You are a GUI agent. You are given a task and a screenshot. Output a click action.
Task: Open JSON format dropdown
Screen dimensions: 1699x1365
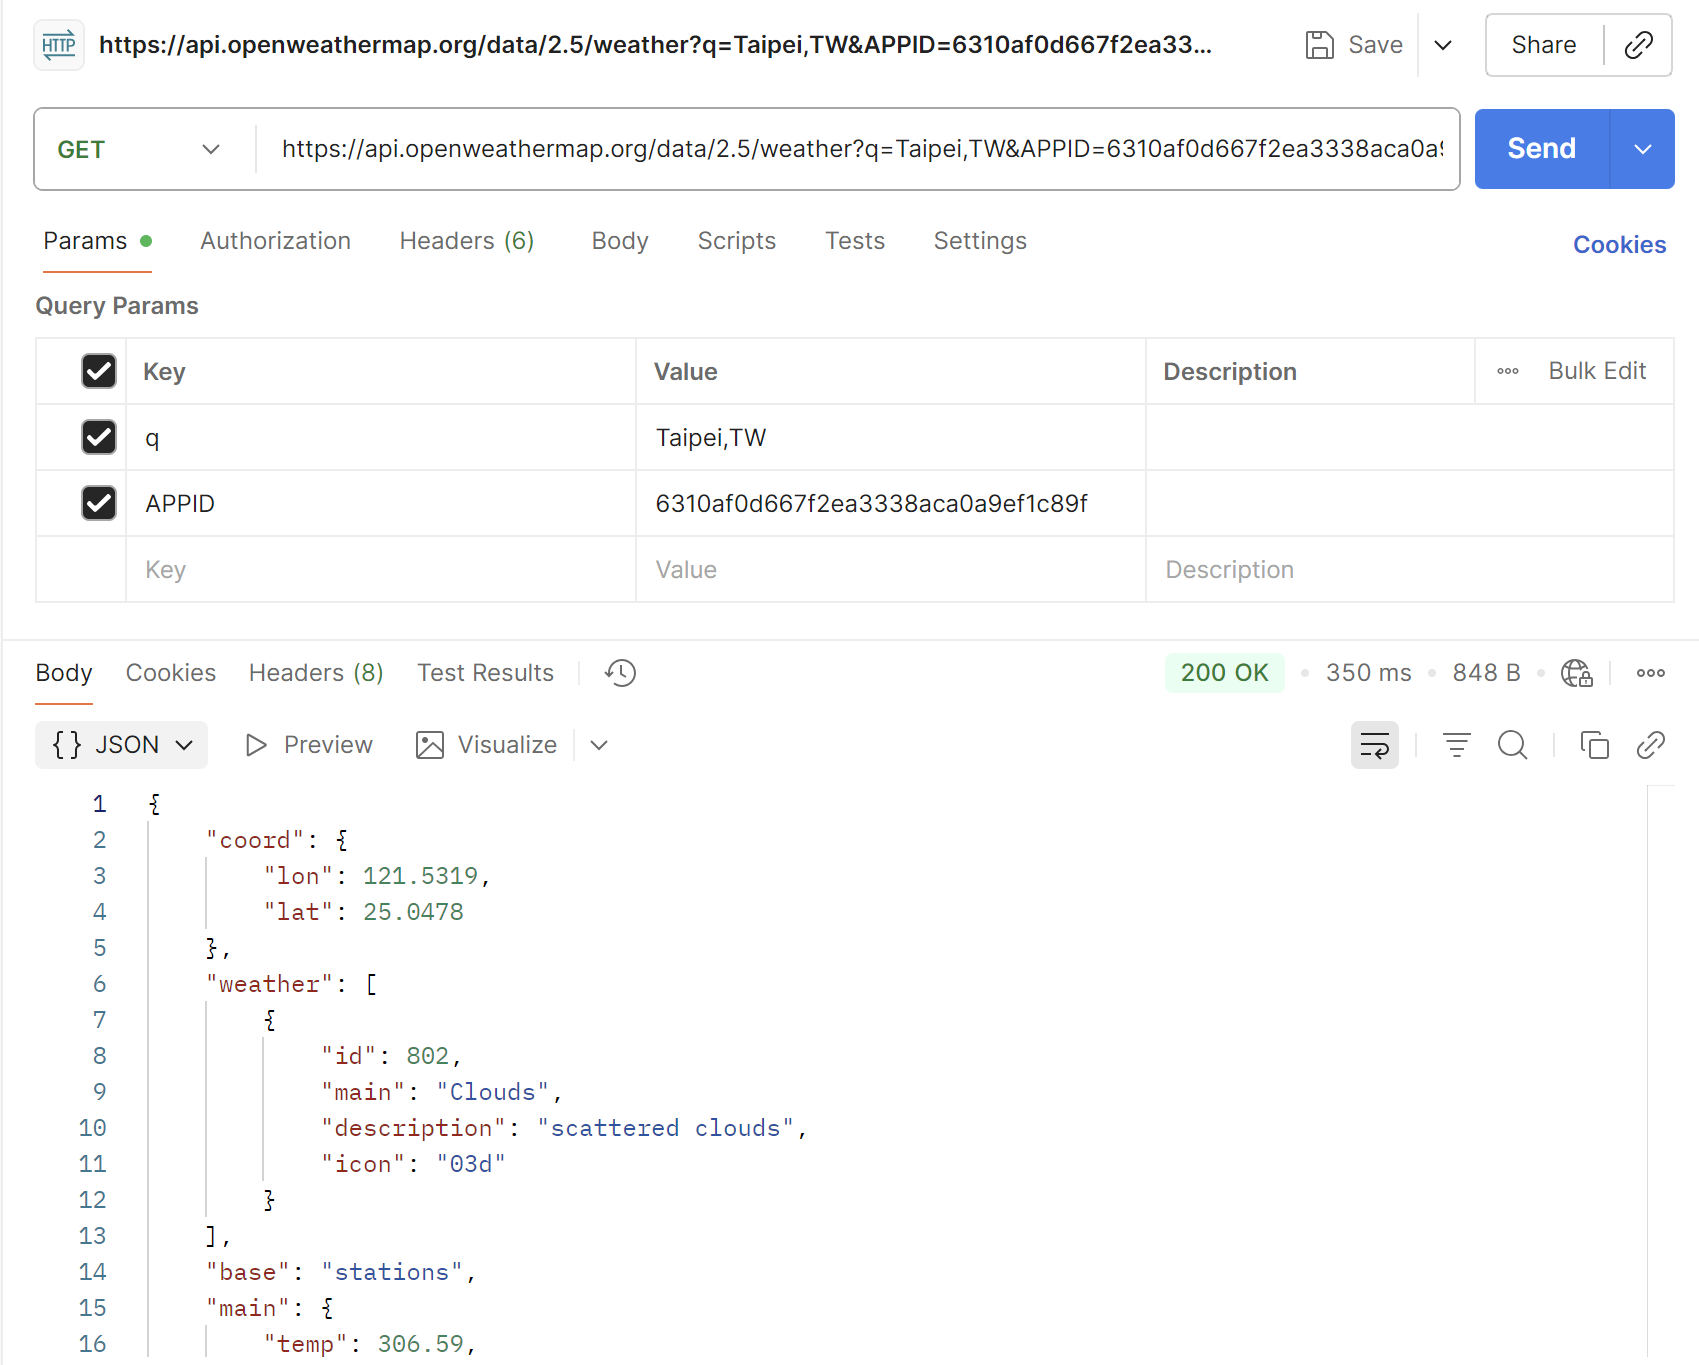pyautogui.click(x=121, y=745)
